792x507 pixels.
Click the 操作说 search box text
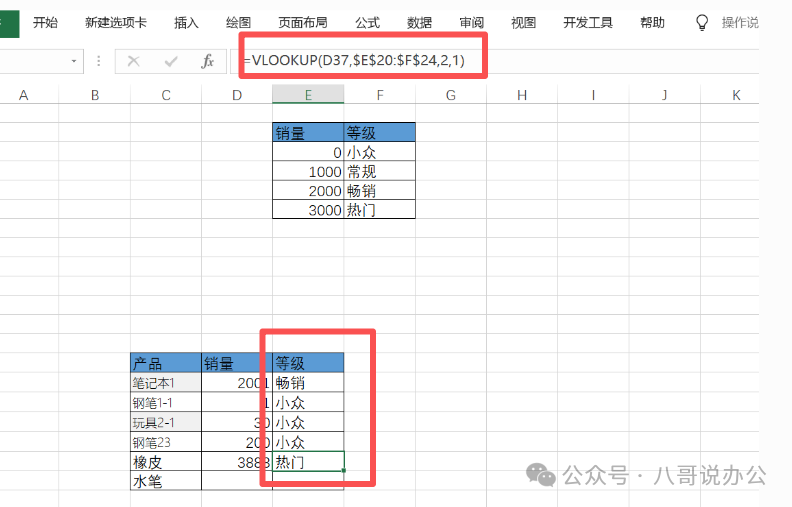(740, 23)
